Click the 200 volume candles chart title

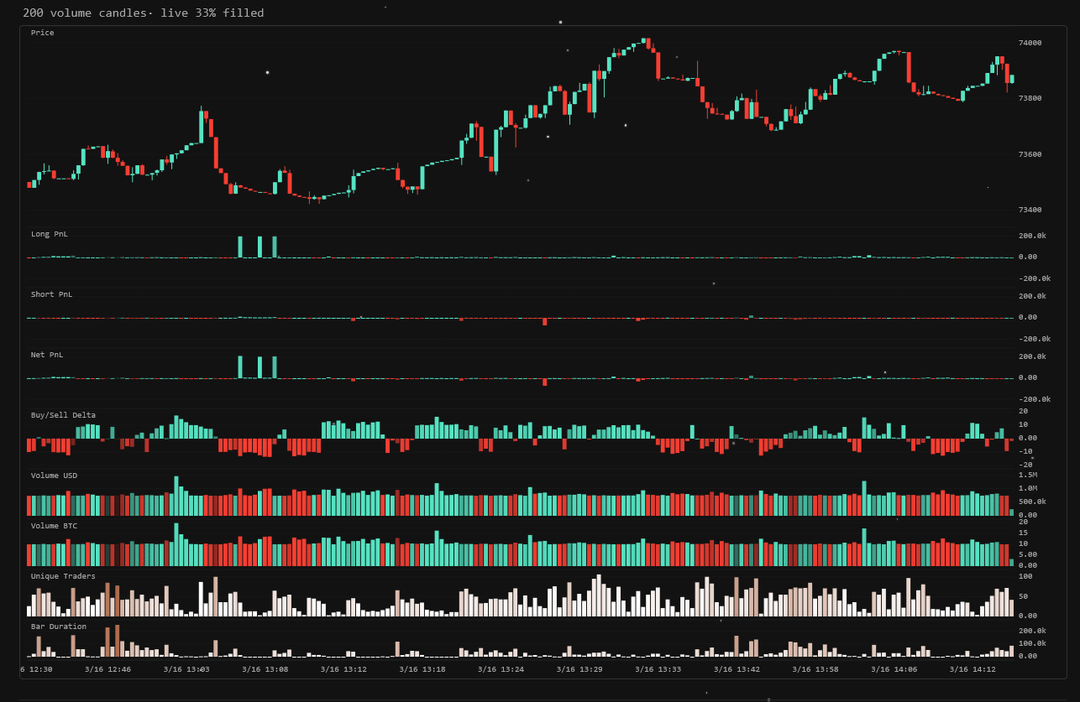[143, 13]
